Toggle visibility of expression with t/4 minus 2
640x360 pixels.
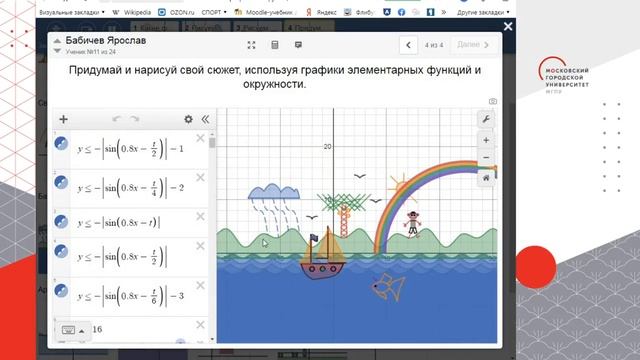(61, 182)
